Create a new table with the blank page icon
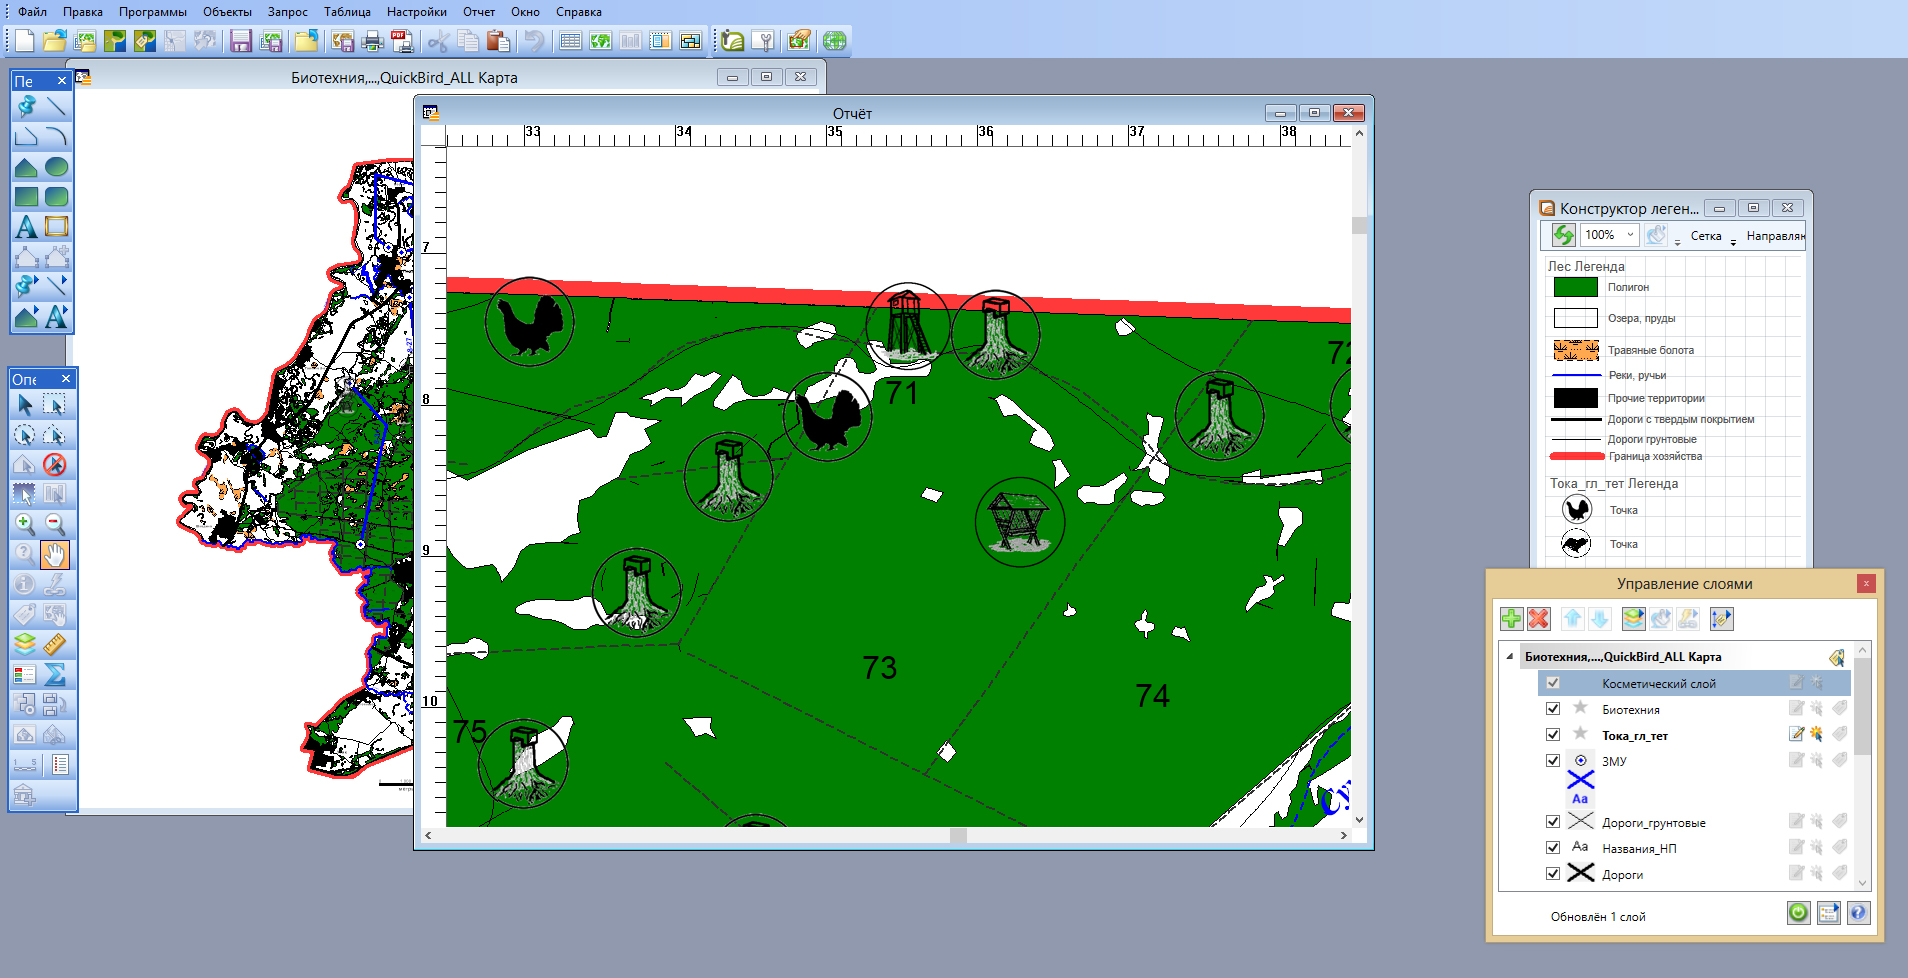This screenshot has width=1908, height=978. point(25,41)
